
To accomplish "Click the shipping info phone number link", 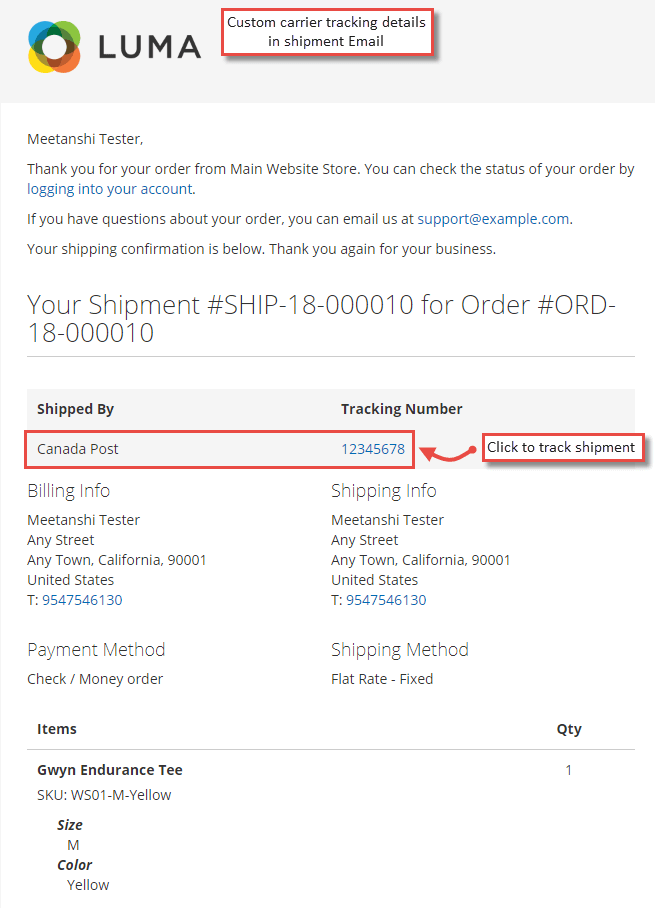I will 386,600.
